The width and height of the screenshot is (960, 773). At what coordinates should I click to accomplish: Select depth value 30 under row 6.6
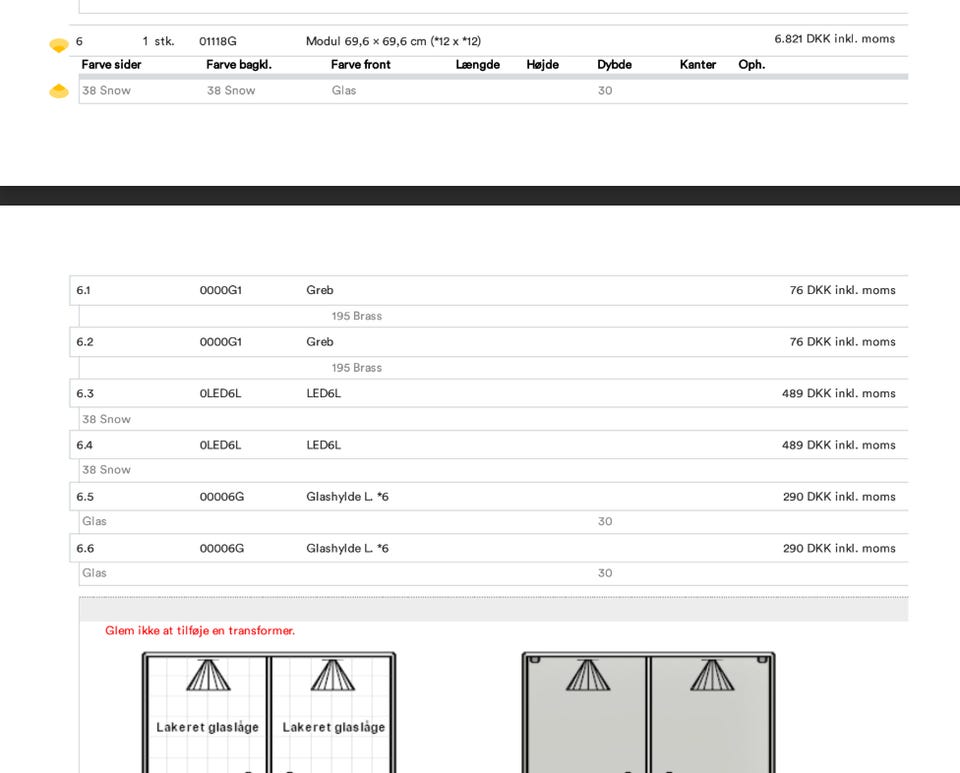tap(605, 573)
